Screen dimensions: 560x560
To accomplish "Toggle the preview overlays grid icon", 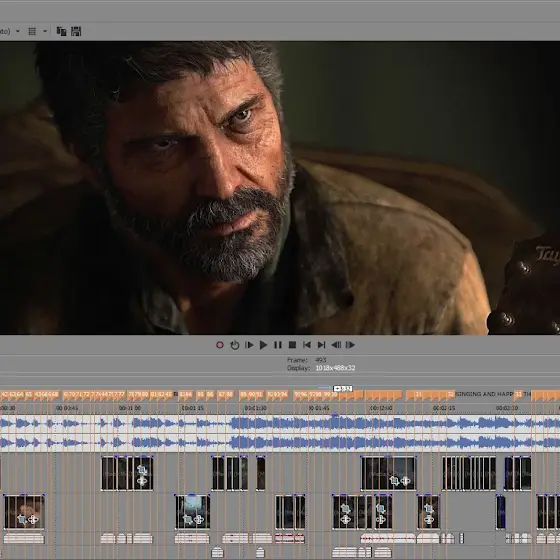I will 32,31.
